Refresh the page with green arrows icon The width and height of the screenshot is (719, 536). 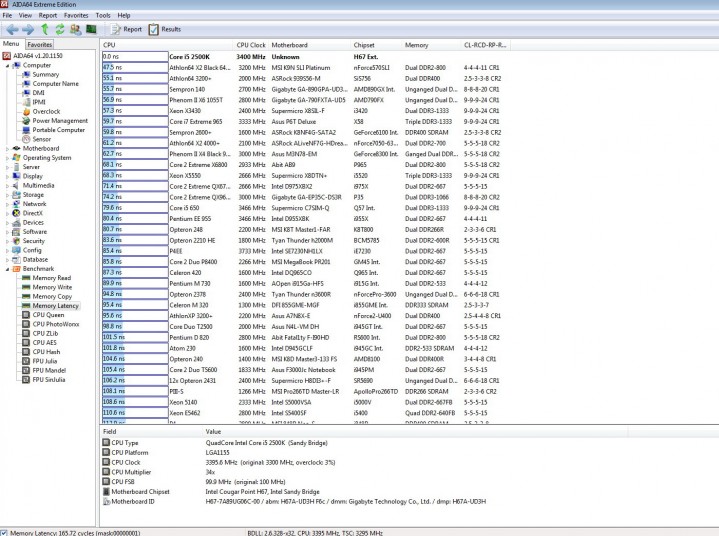click(x=60, y=29)
